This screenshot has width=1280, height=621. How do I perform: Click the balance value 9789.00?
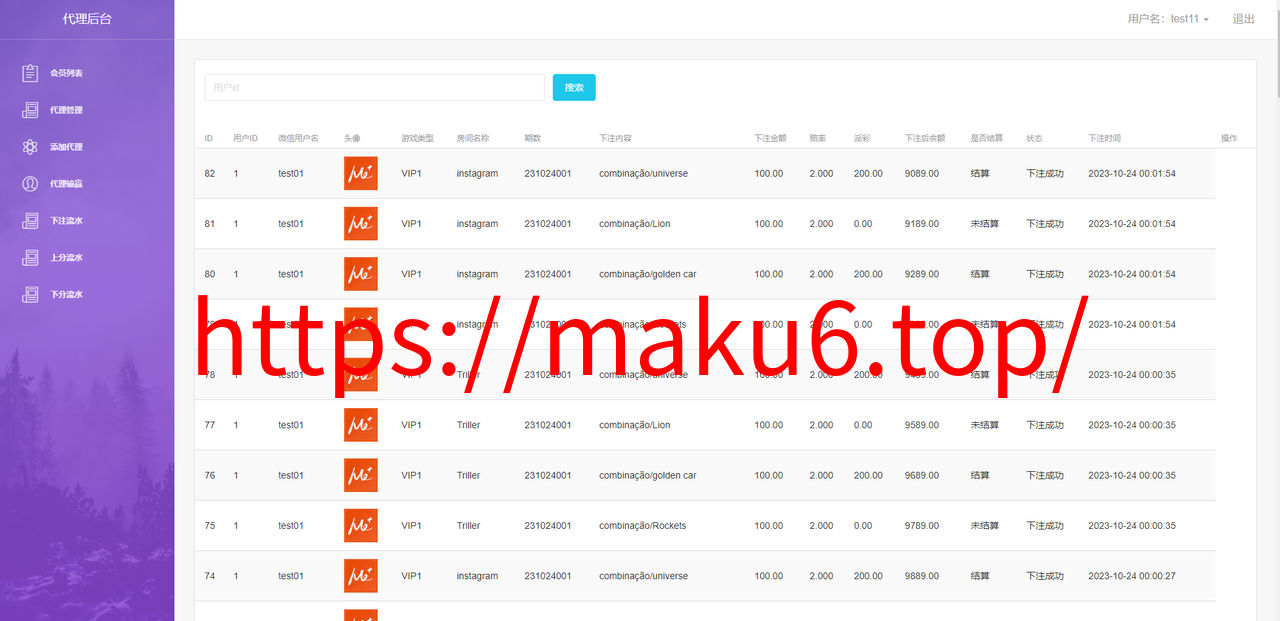[x=922, y=526]
